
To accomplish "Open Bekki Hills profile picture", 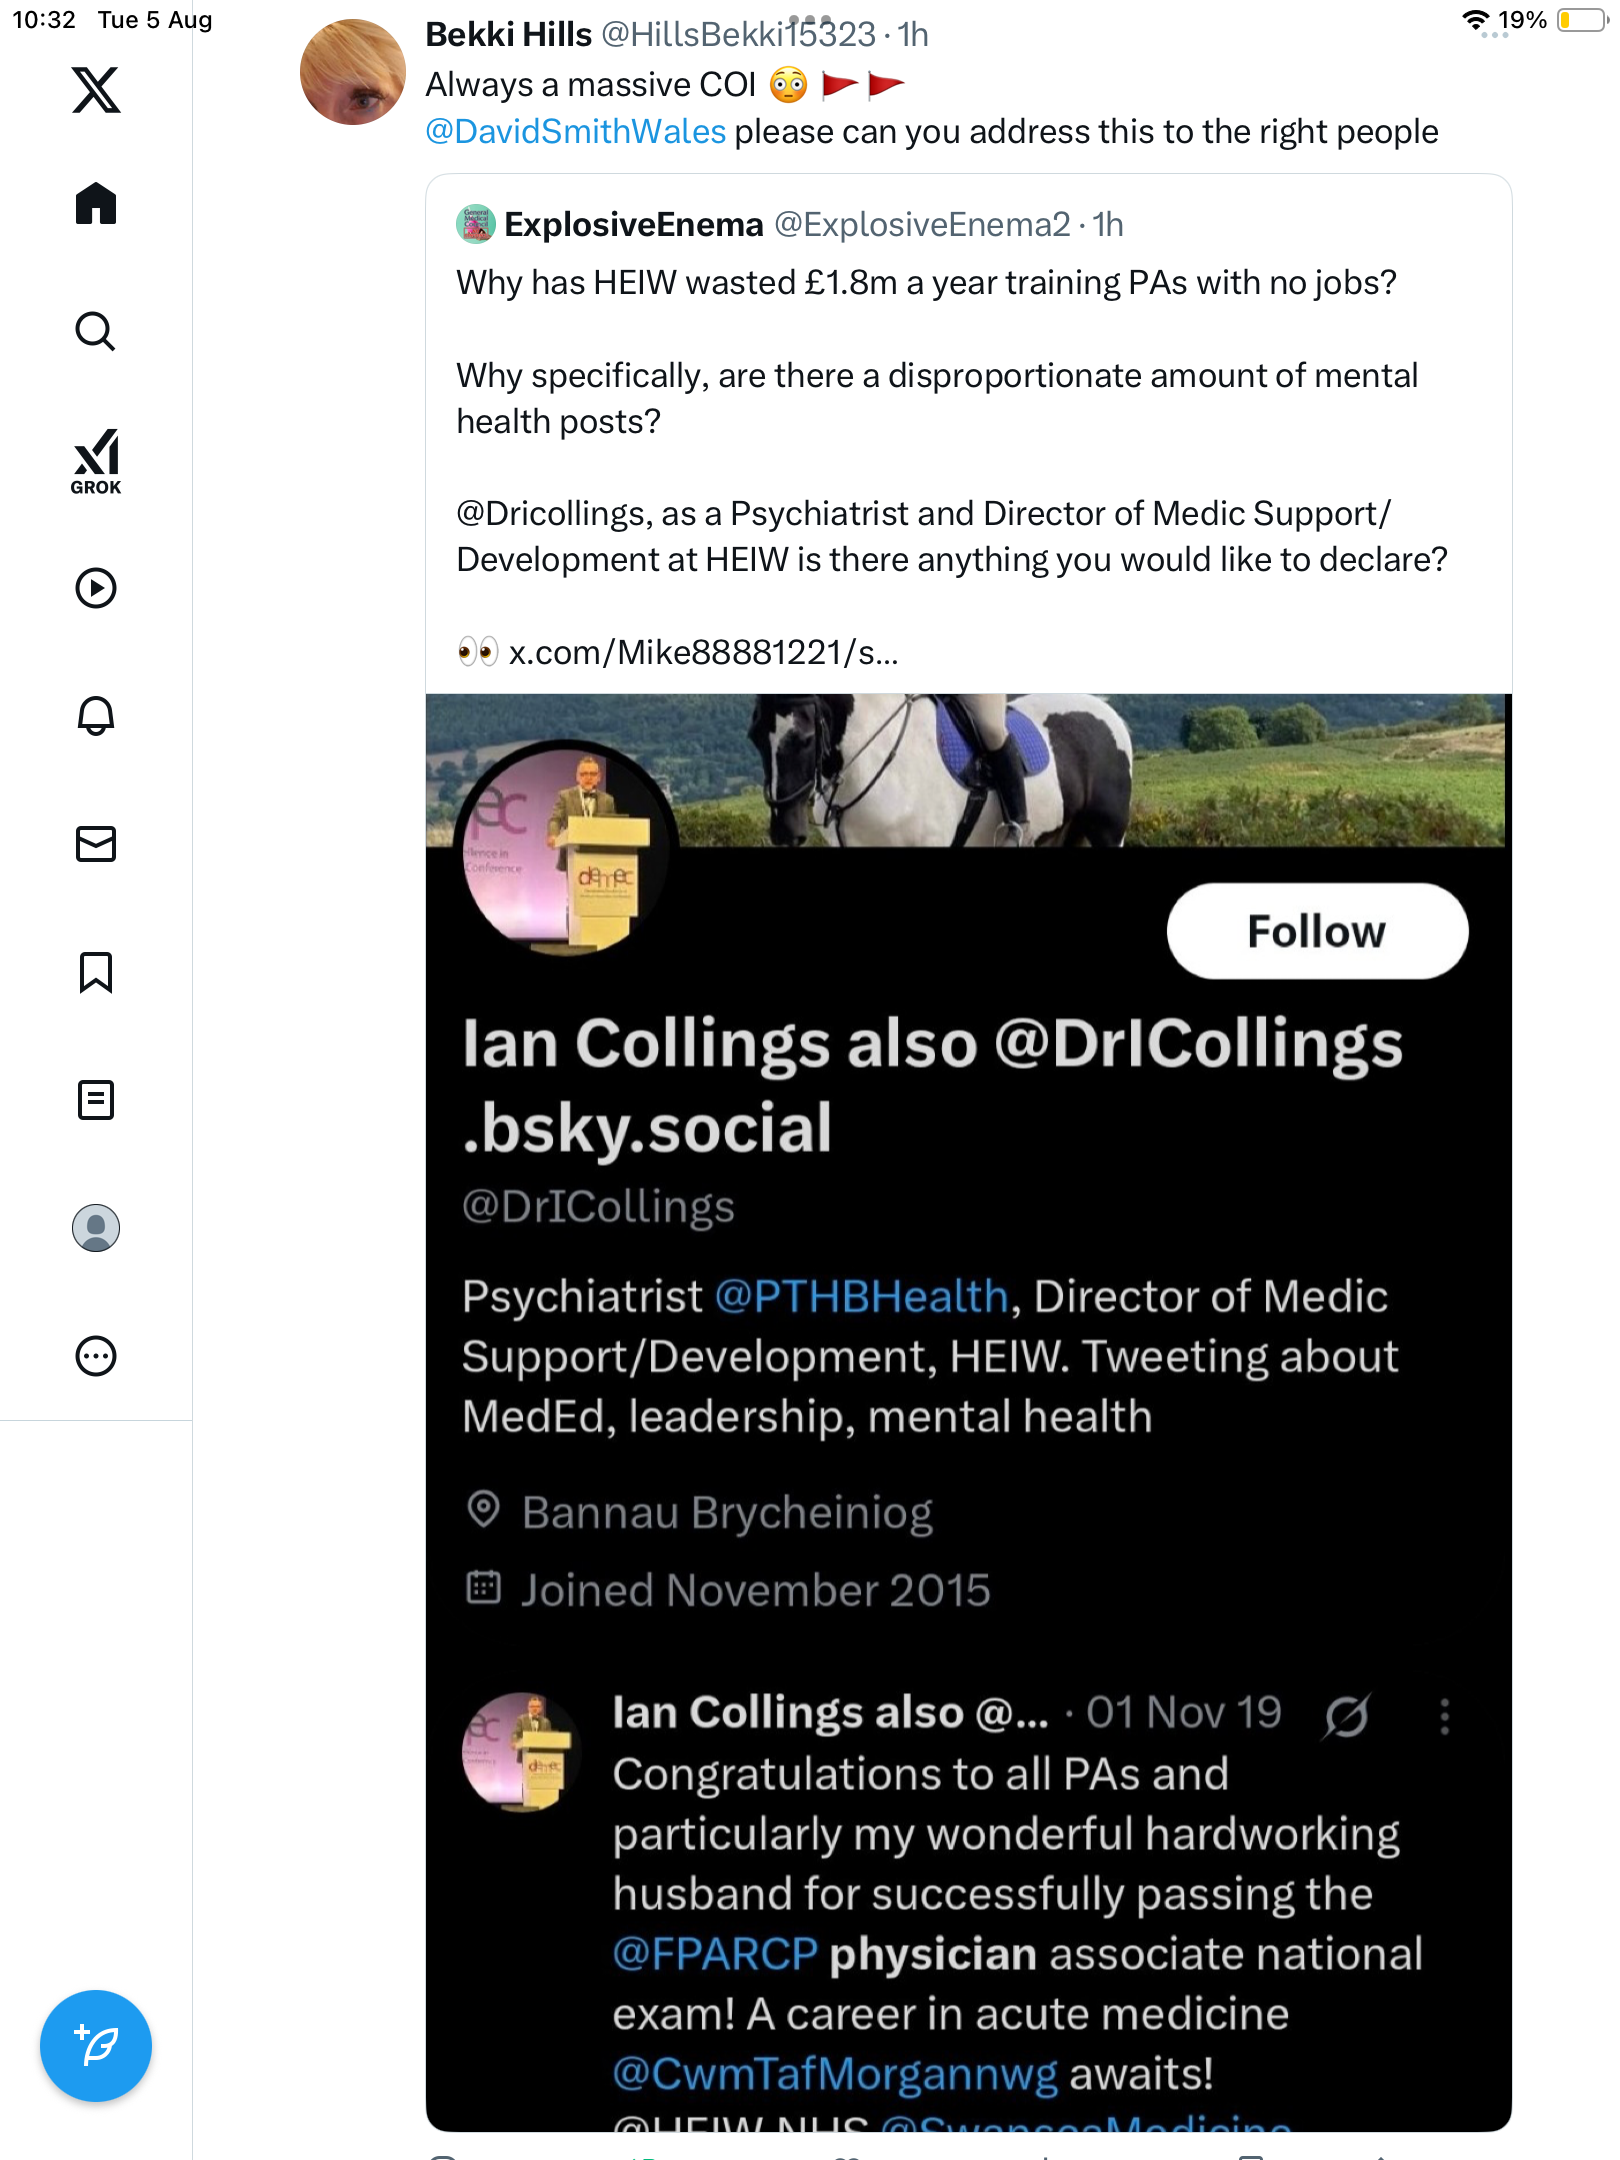I will [x=353, y=72].
